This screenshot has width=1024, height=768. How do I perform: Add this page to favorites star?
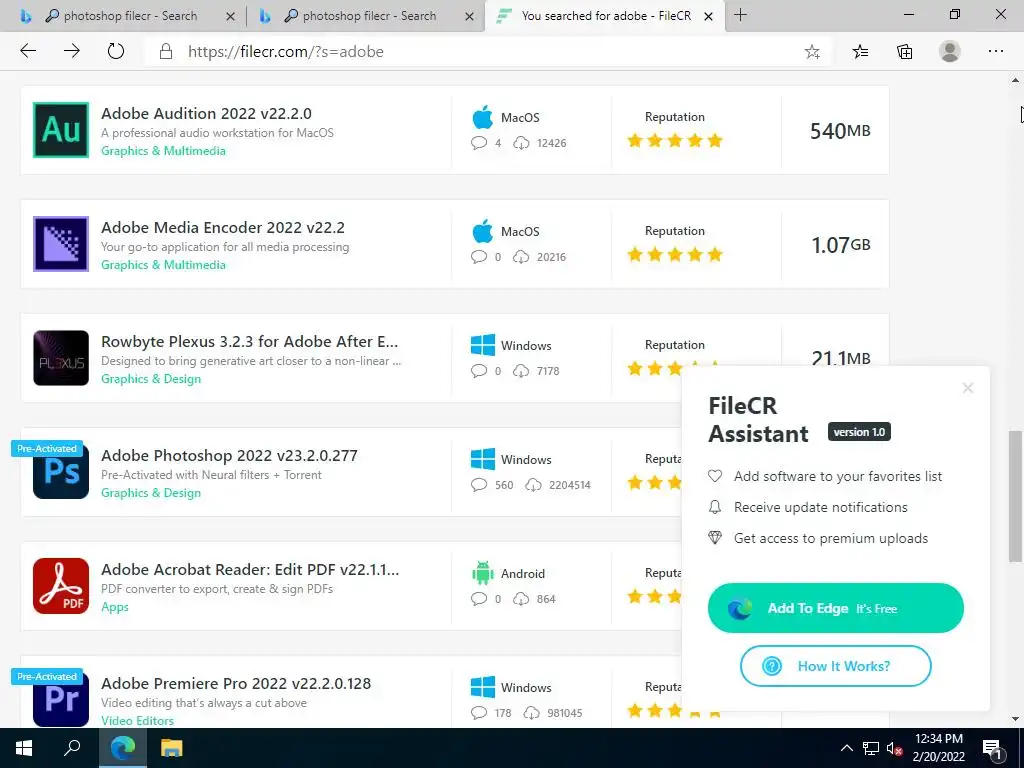[x=812, y=52]
